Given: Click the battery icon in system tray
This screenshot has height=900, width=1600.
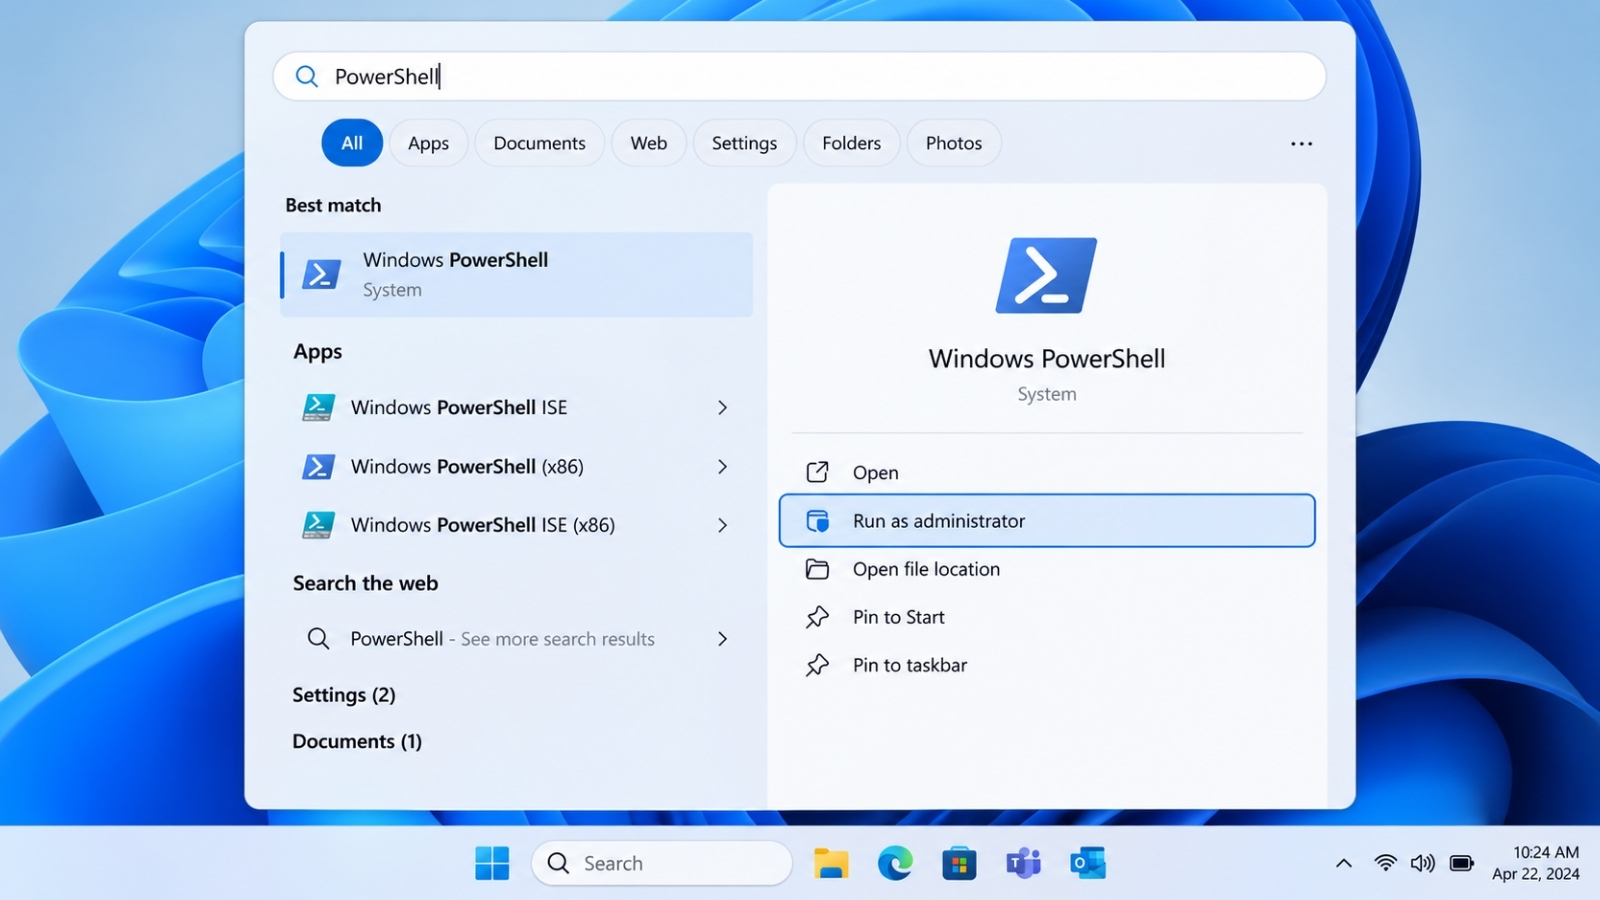Looking at the screenshot, I should pos(1462,863).
